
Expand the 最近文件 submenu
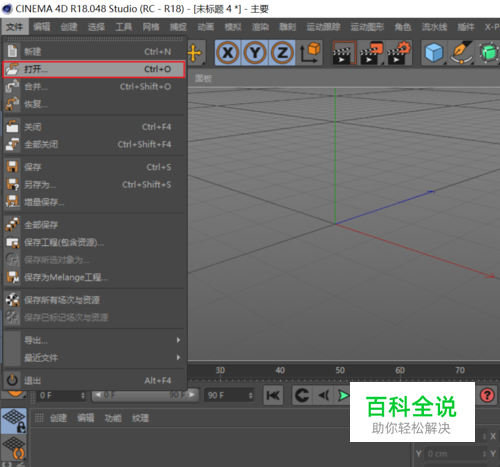[x=94, y=358]
